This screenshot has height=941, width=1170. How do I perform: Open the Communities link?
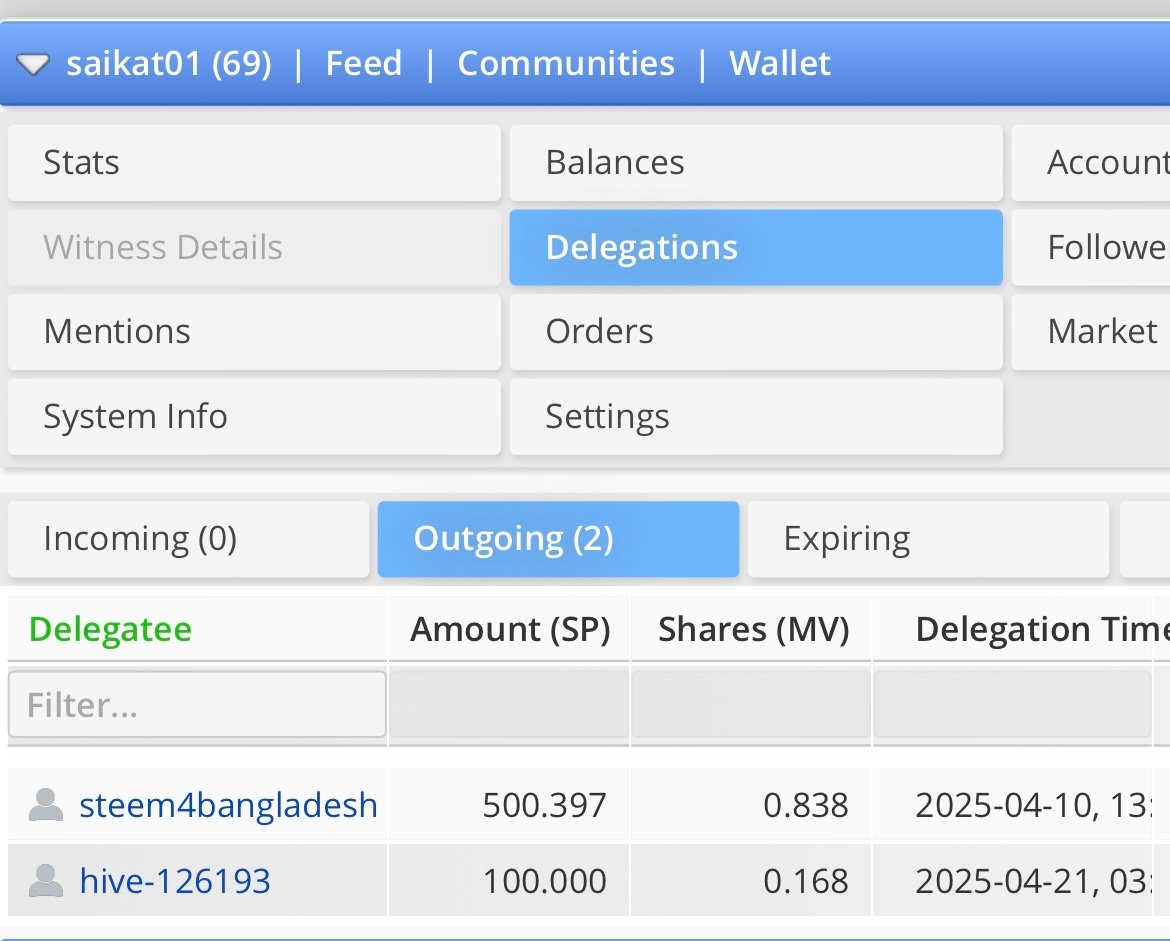pyautogui.click(x=566, y=63)
